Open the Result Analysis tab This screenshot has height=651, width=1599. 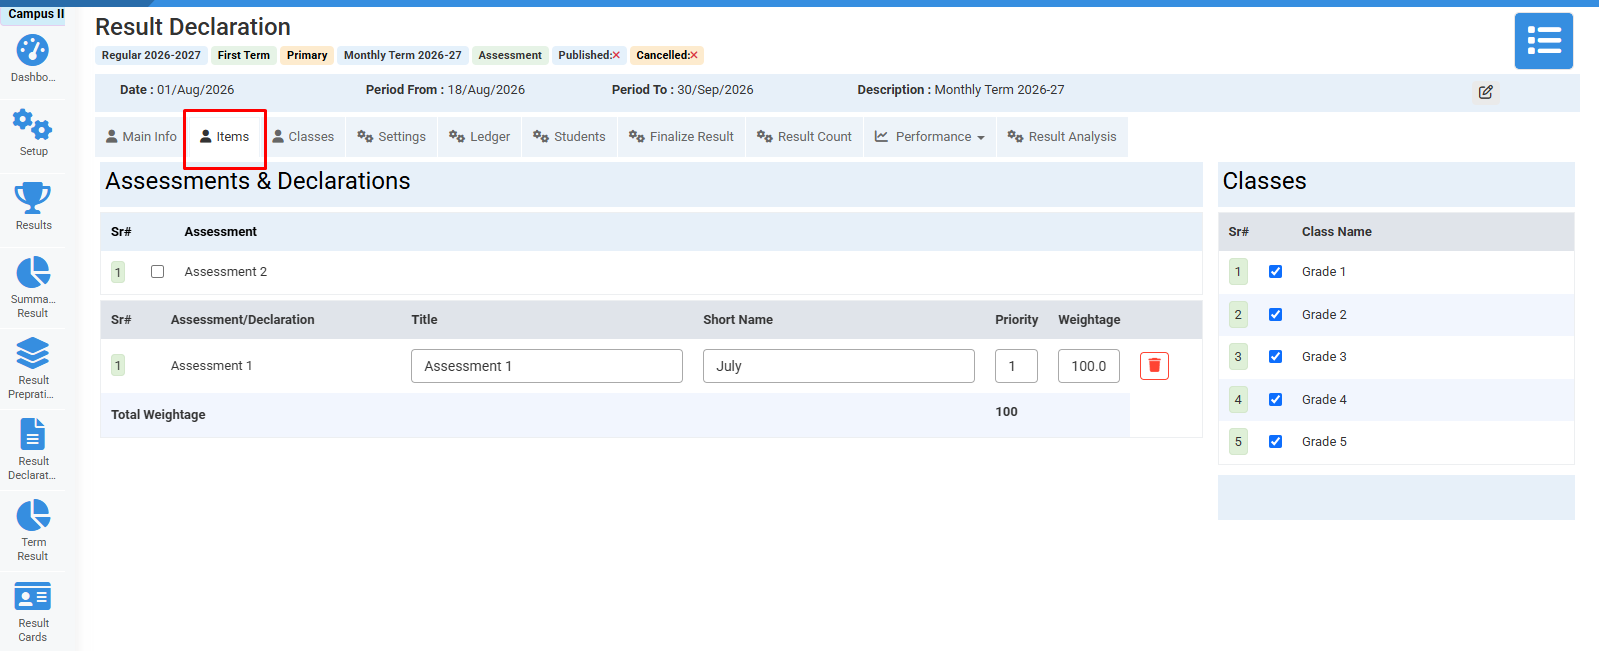tap(1062, 137)
